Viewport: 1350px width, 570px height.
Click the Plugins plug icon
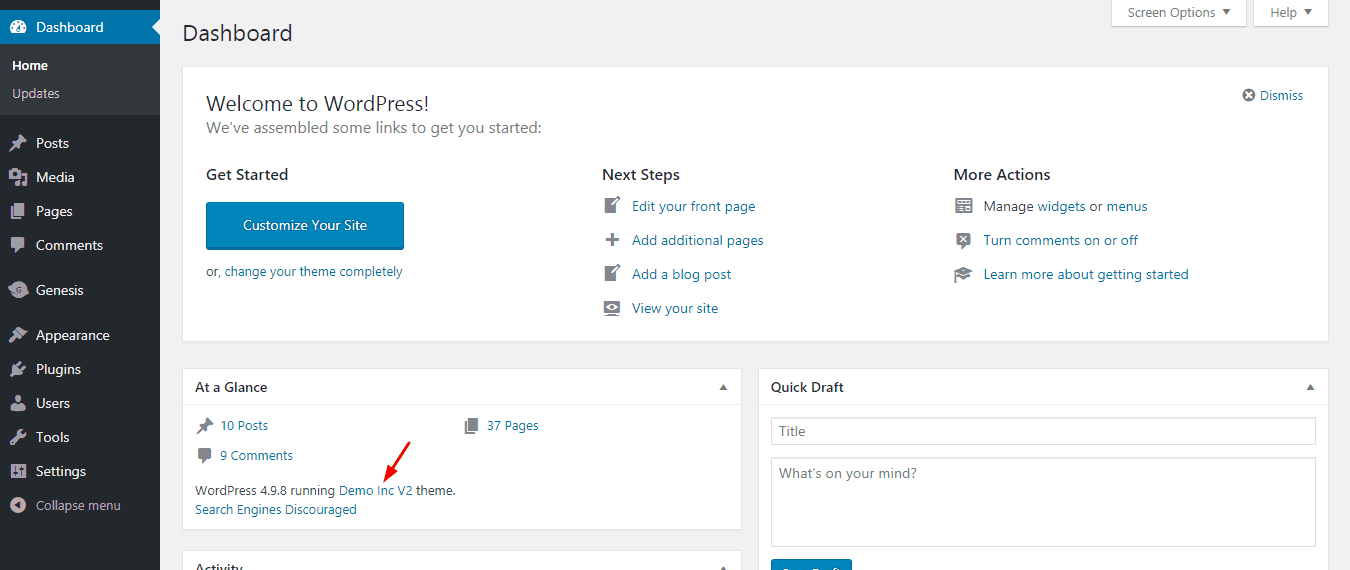coord(18,369)
